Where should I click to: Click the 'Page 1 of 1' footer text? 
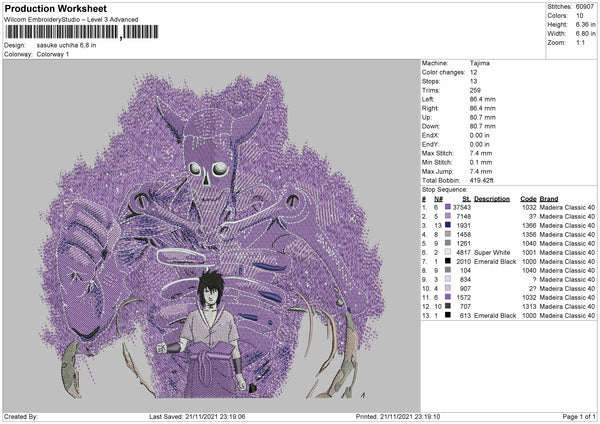(579, 416)
